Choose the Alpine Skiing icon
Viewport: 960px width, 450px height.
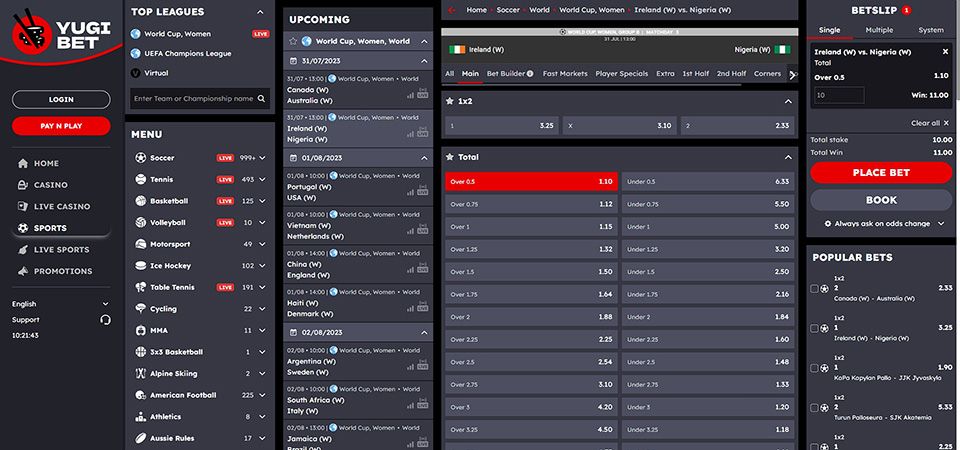point(140,373)
